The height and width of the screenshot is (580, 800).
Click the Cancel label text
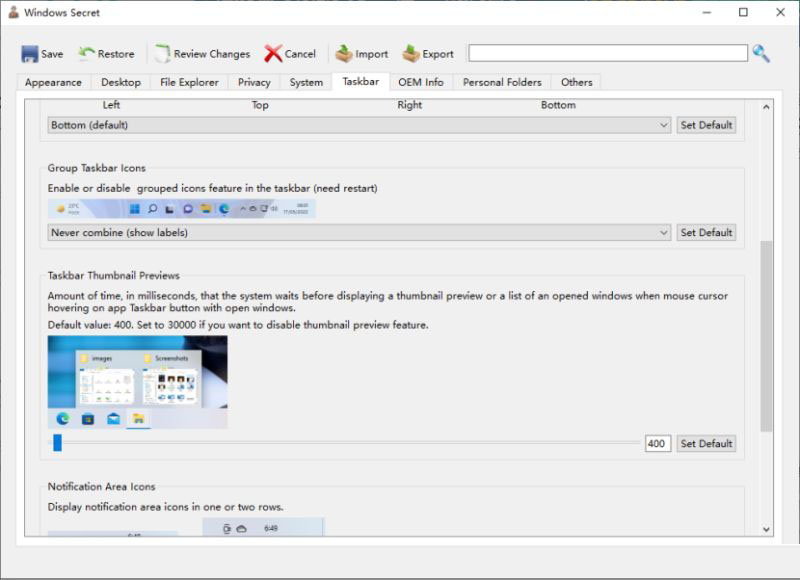(300, 54)
